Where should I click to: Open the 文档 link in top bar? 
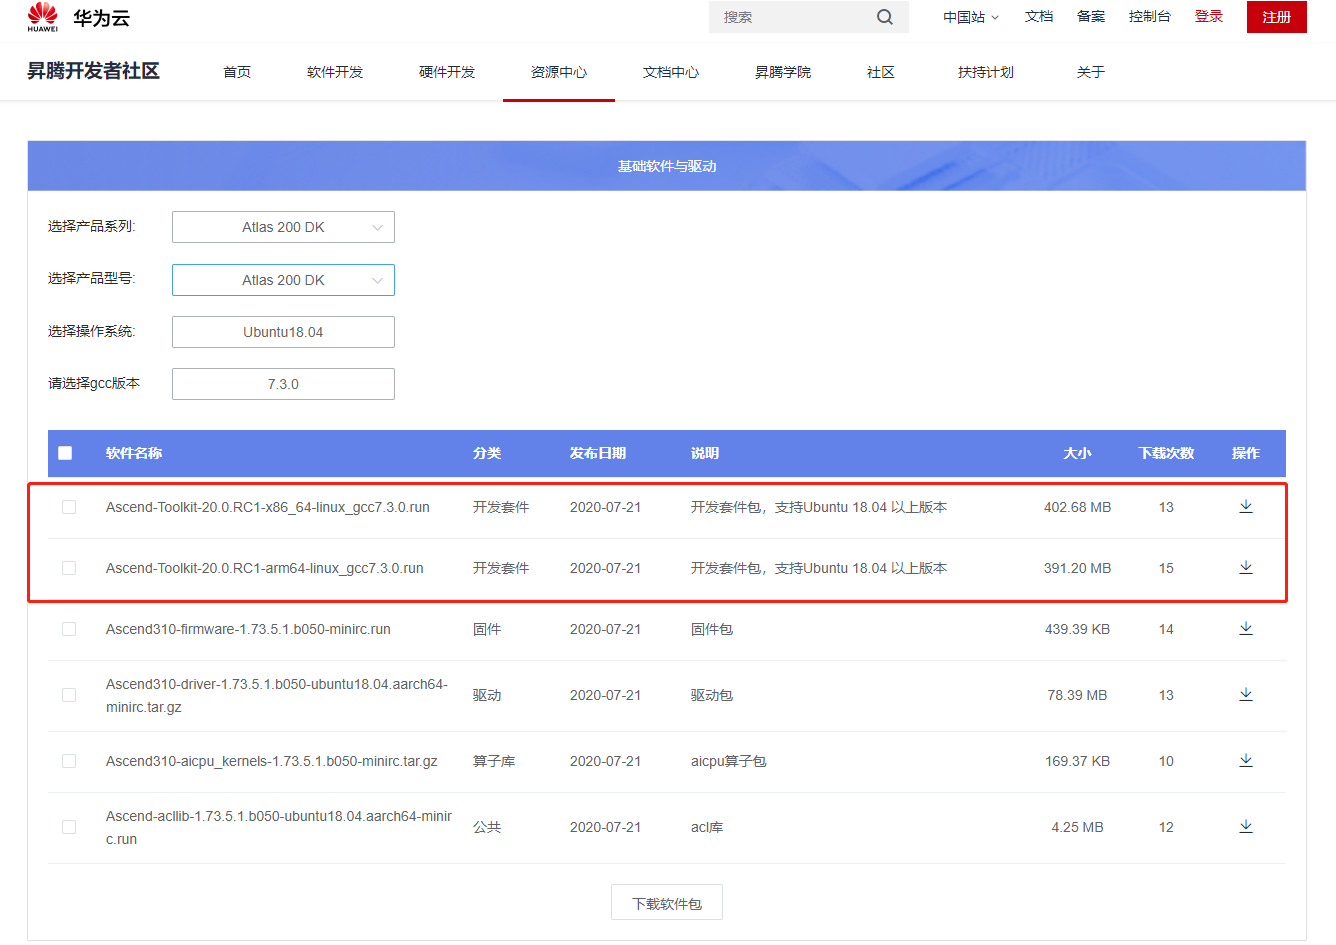coord(1039,16)
